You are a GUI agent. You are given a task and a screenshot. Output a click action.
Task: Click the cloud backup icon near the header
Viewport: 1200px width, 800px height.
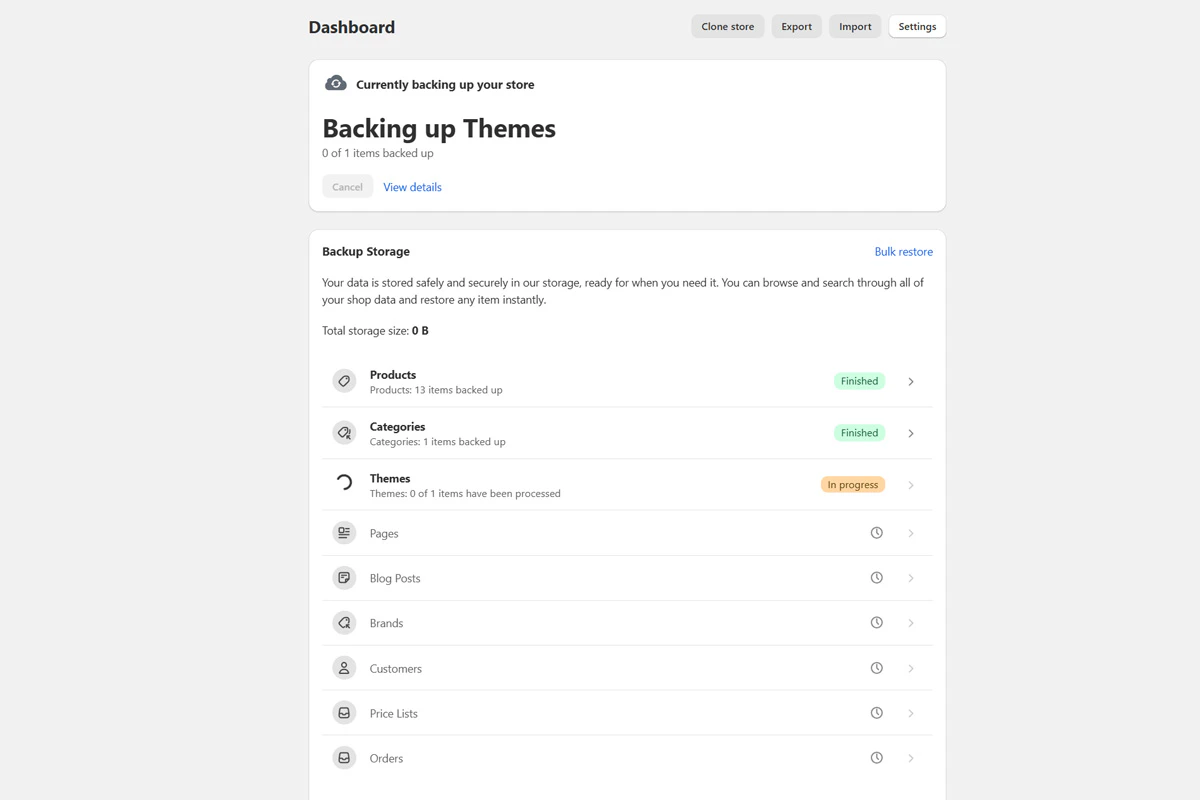[x=335, y=83]
